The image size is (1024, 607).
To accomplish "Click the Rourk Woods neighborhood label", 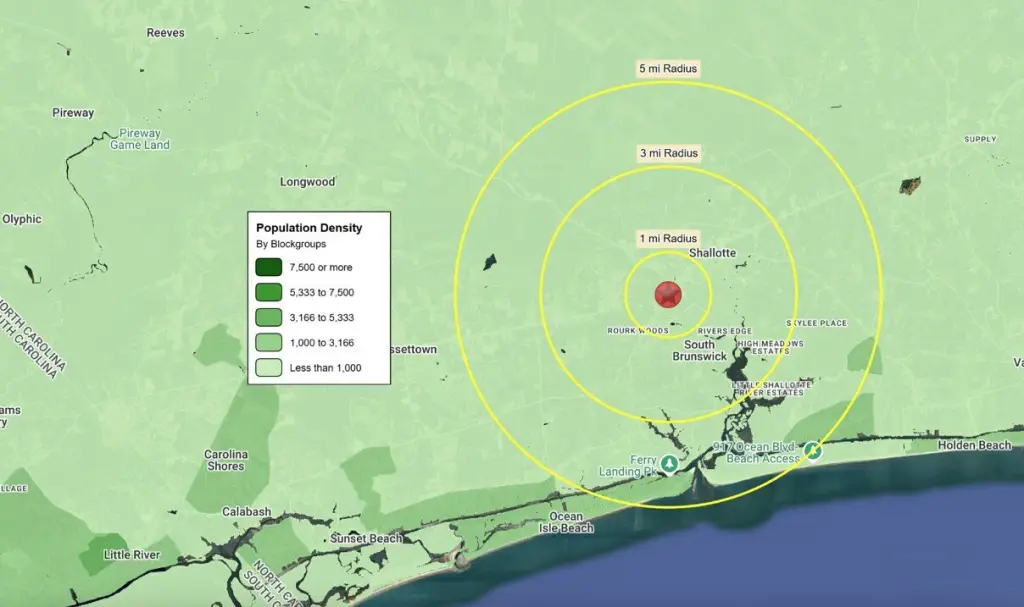I will point(638,331).
